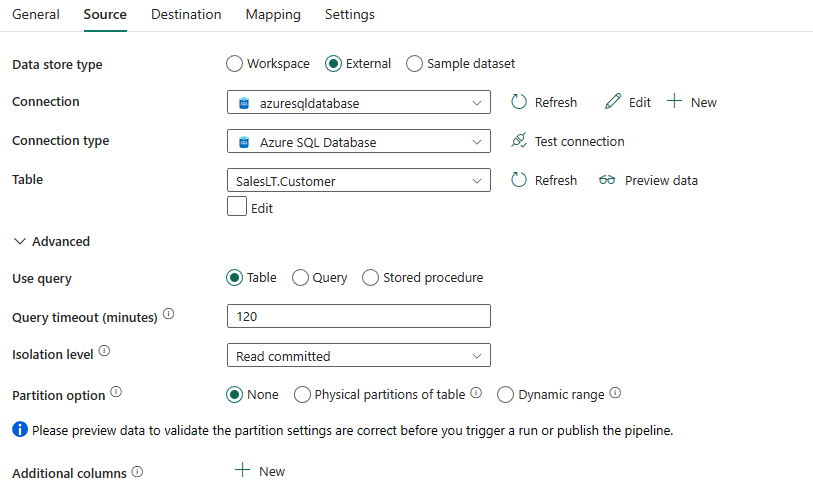Click the Refresh icon next to Connection

(x=518, y=102)
